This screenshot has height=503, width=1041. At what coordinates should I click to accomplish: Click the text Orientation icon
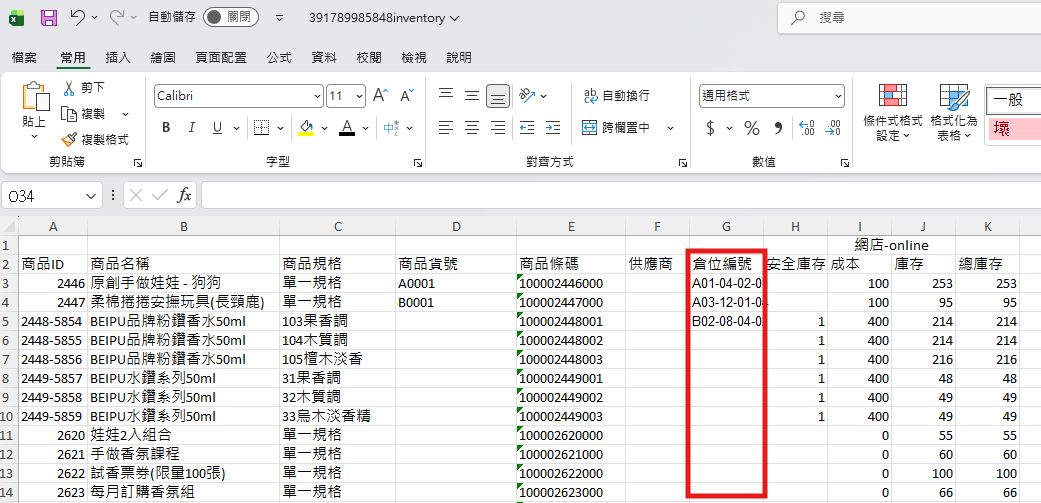527,96
